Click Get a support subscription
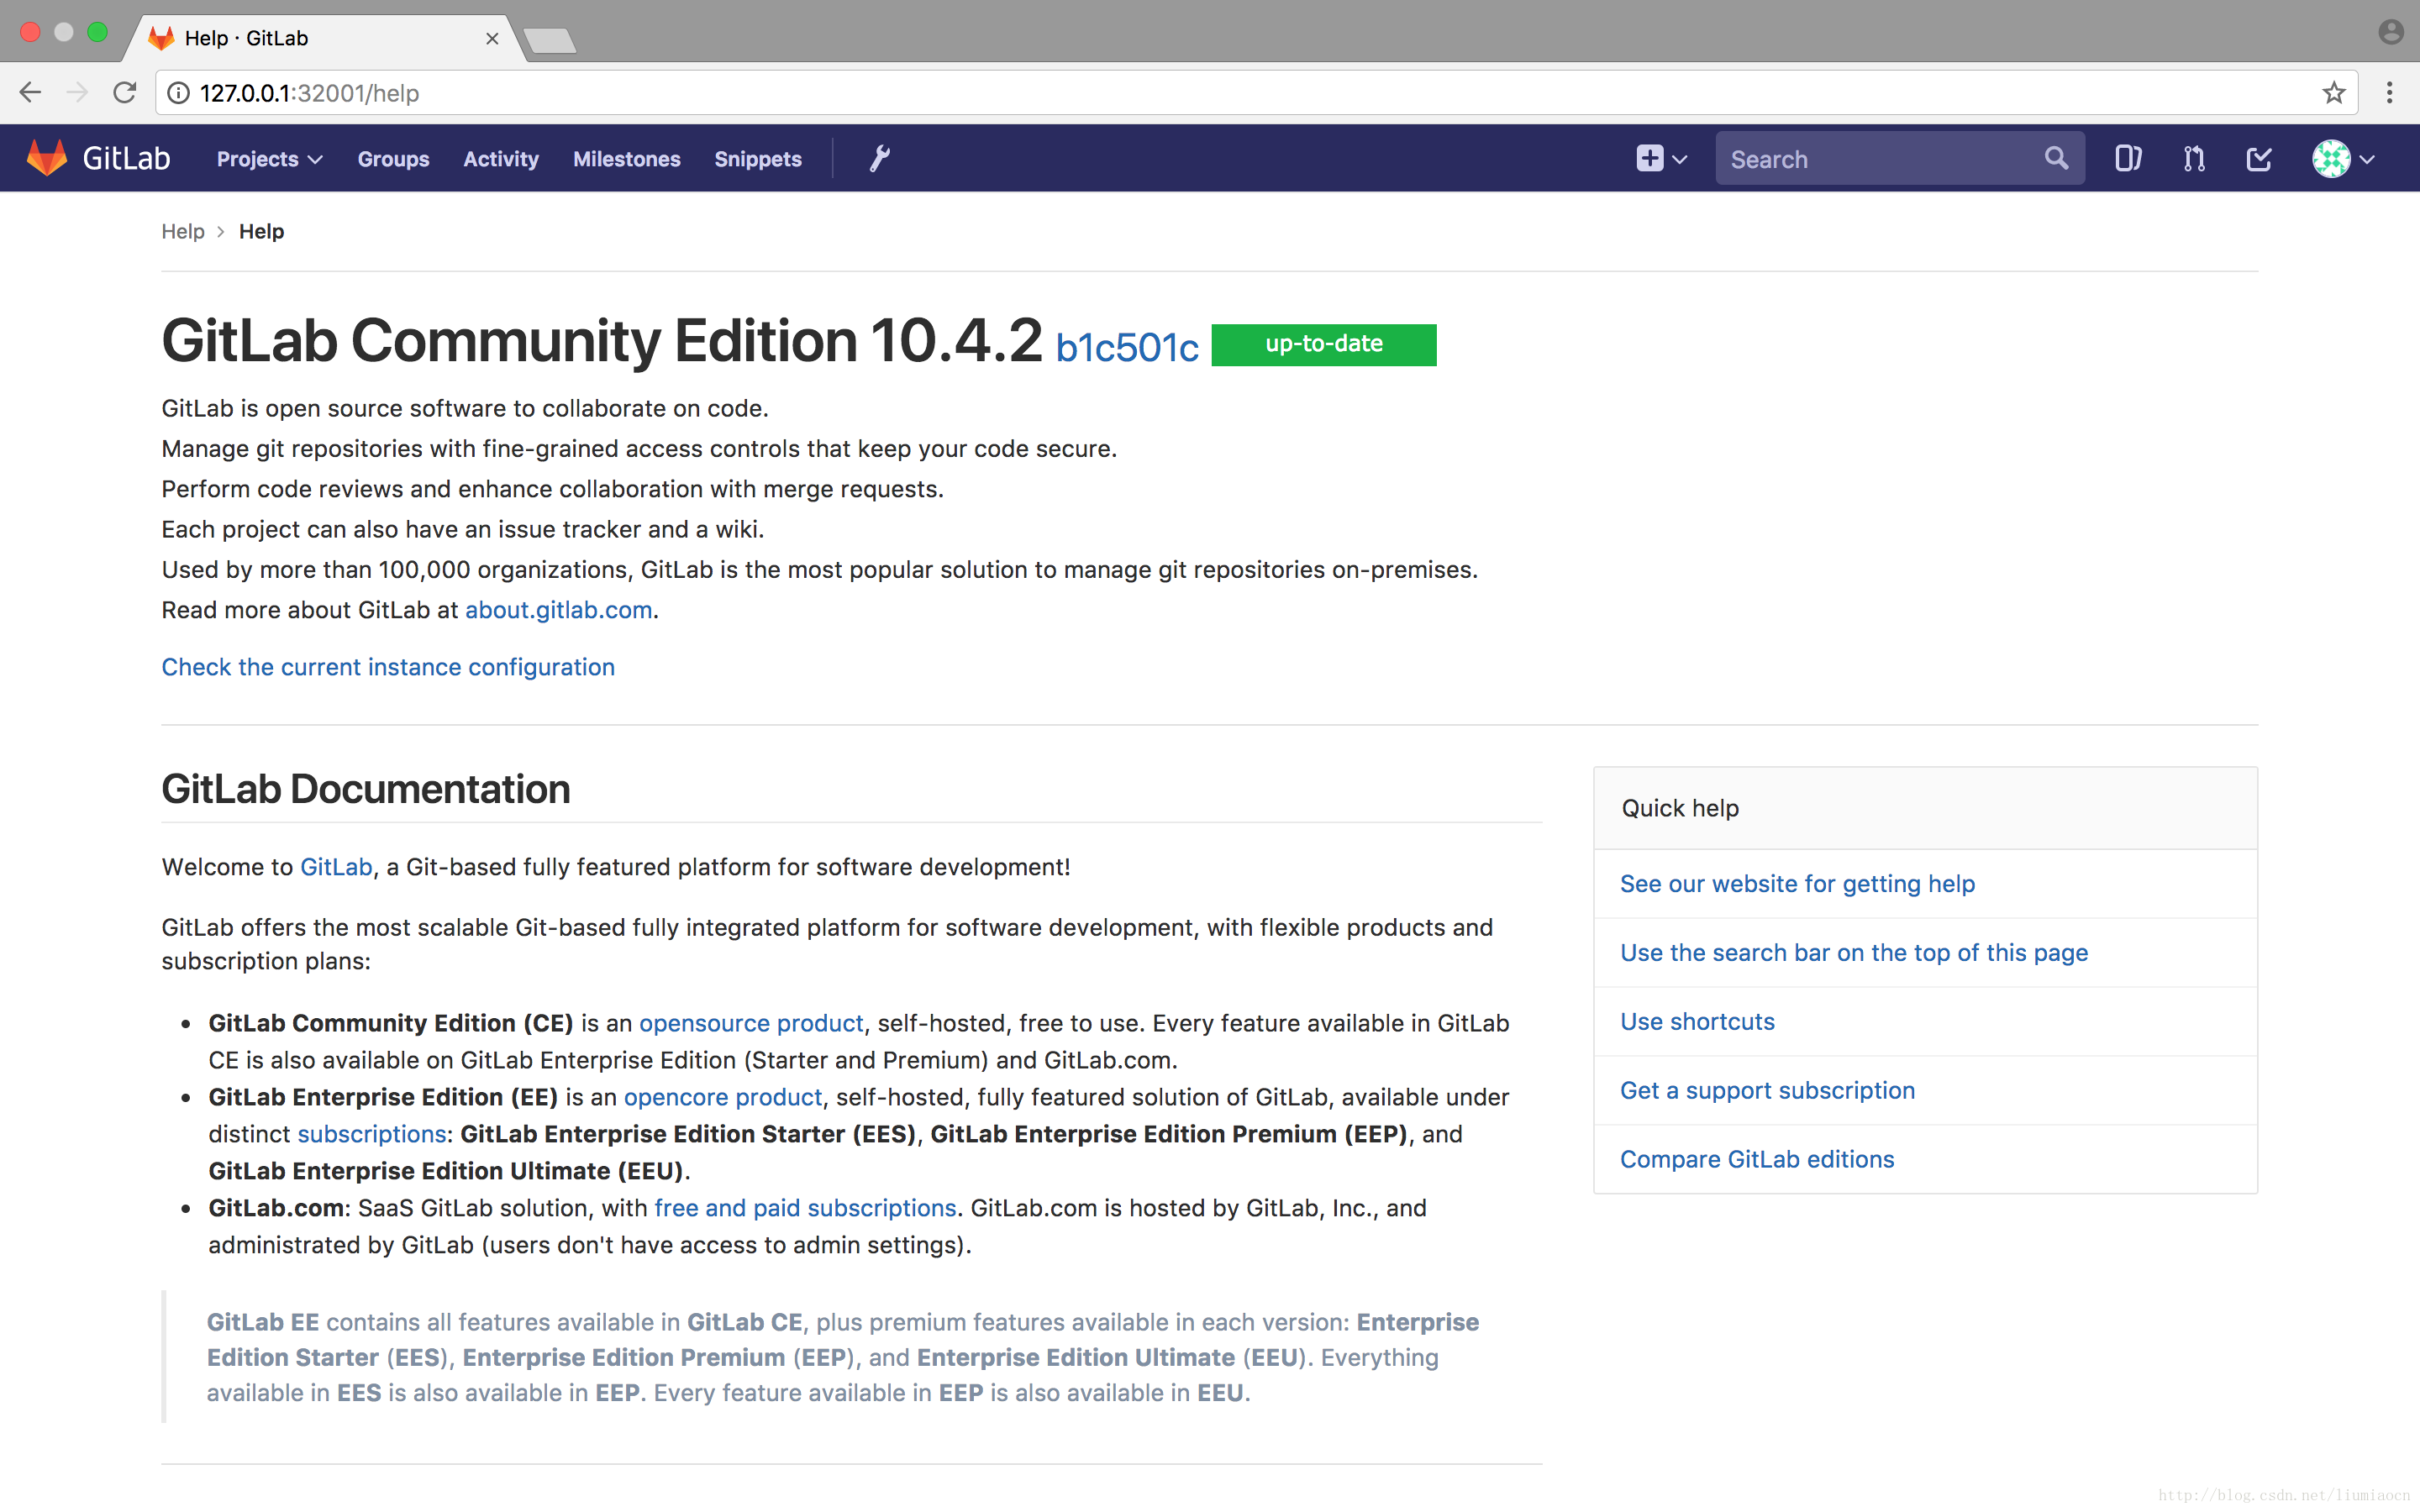This screenshot has width=2420, height=1512. [1767, 1090]
